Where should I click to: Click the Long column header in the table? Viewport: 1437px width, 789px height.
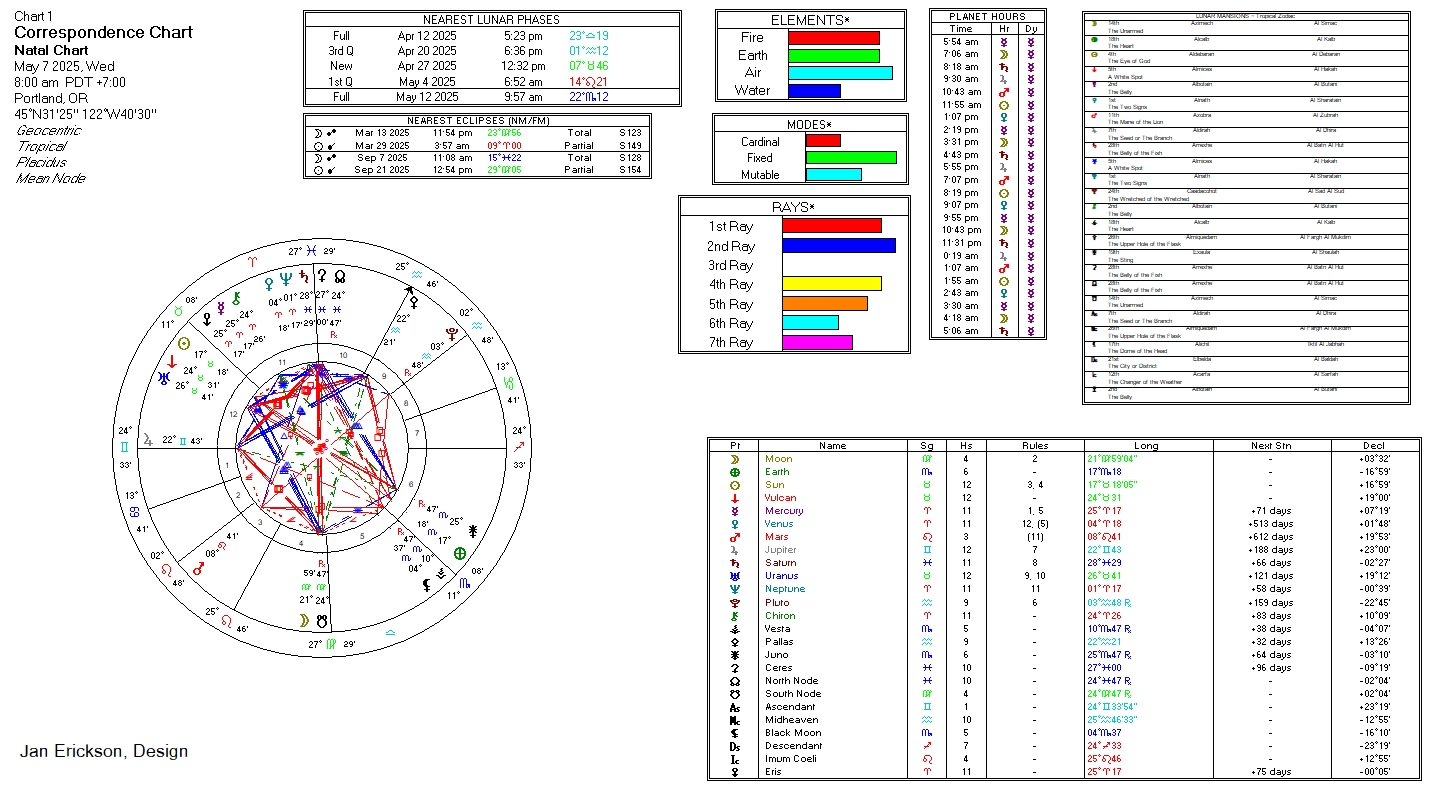1147,446
